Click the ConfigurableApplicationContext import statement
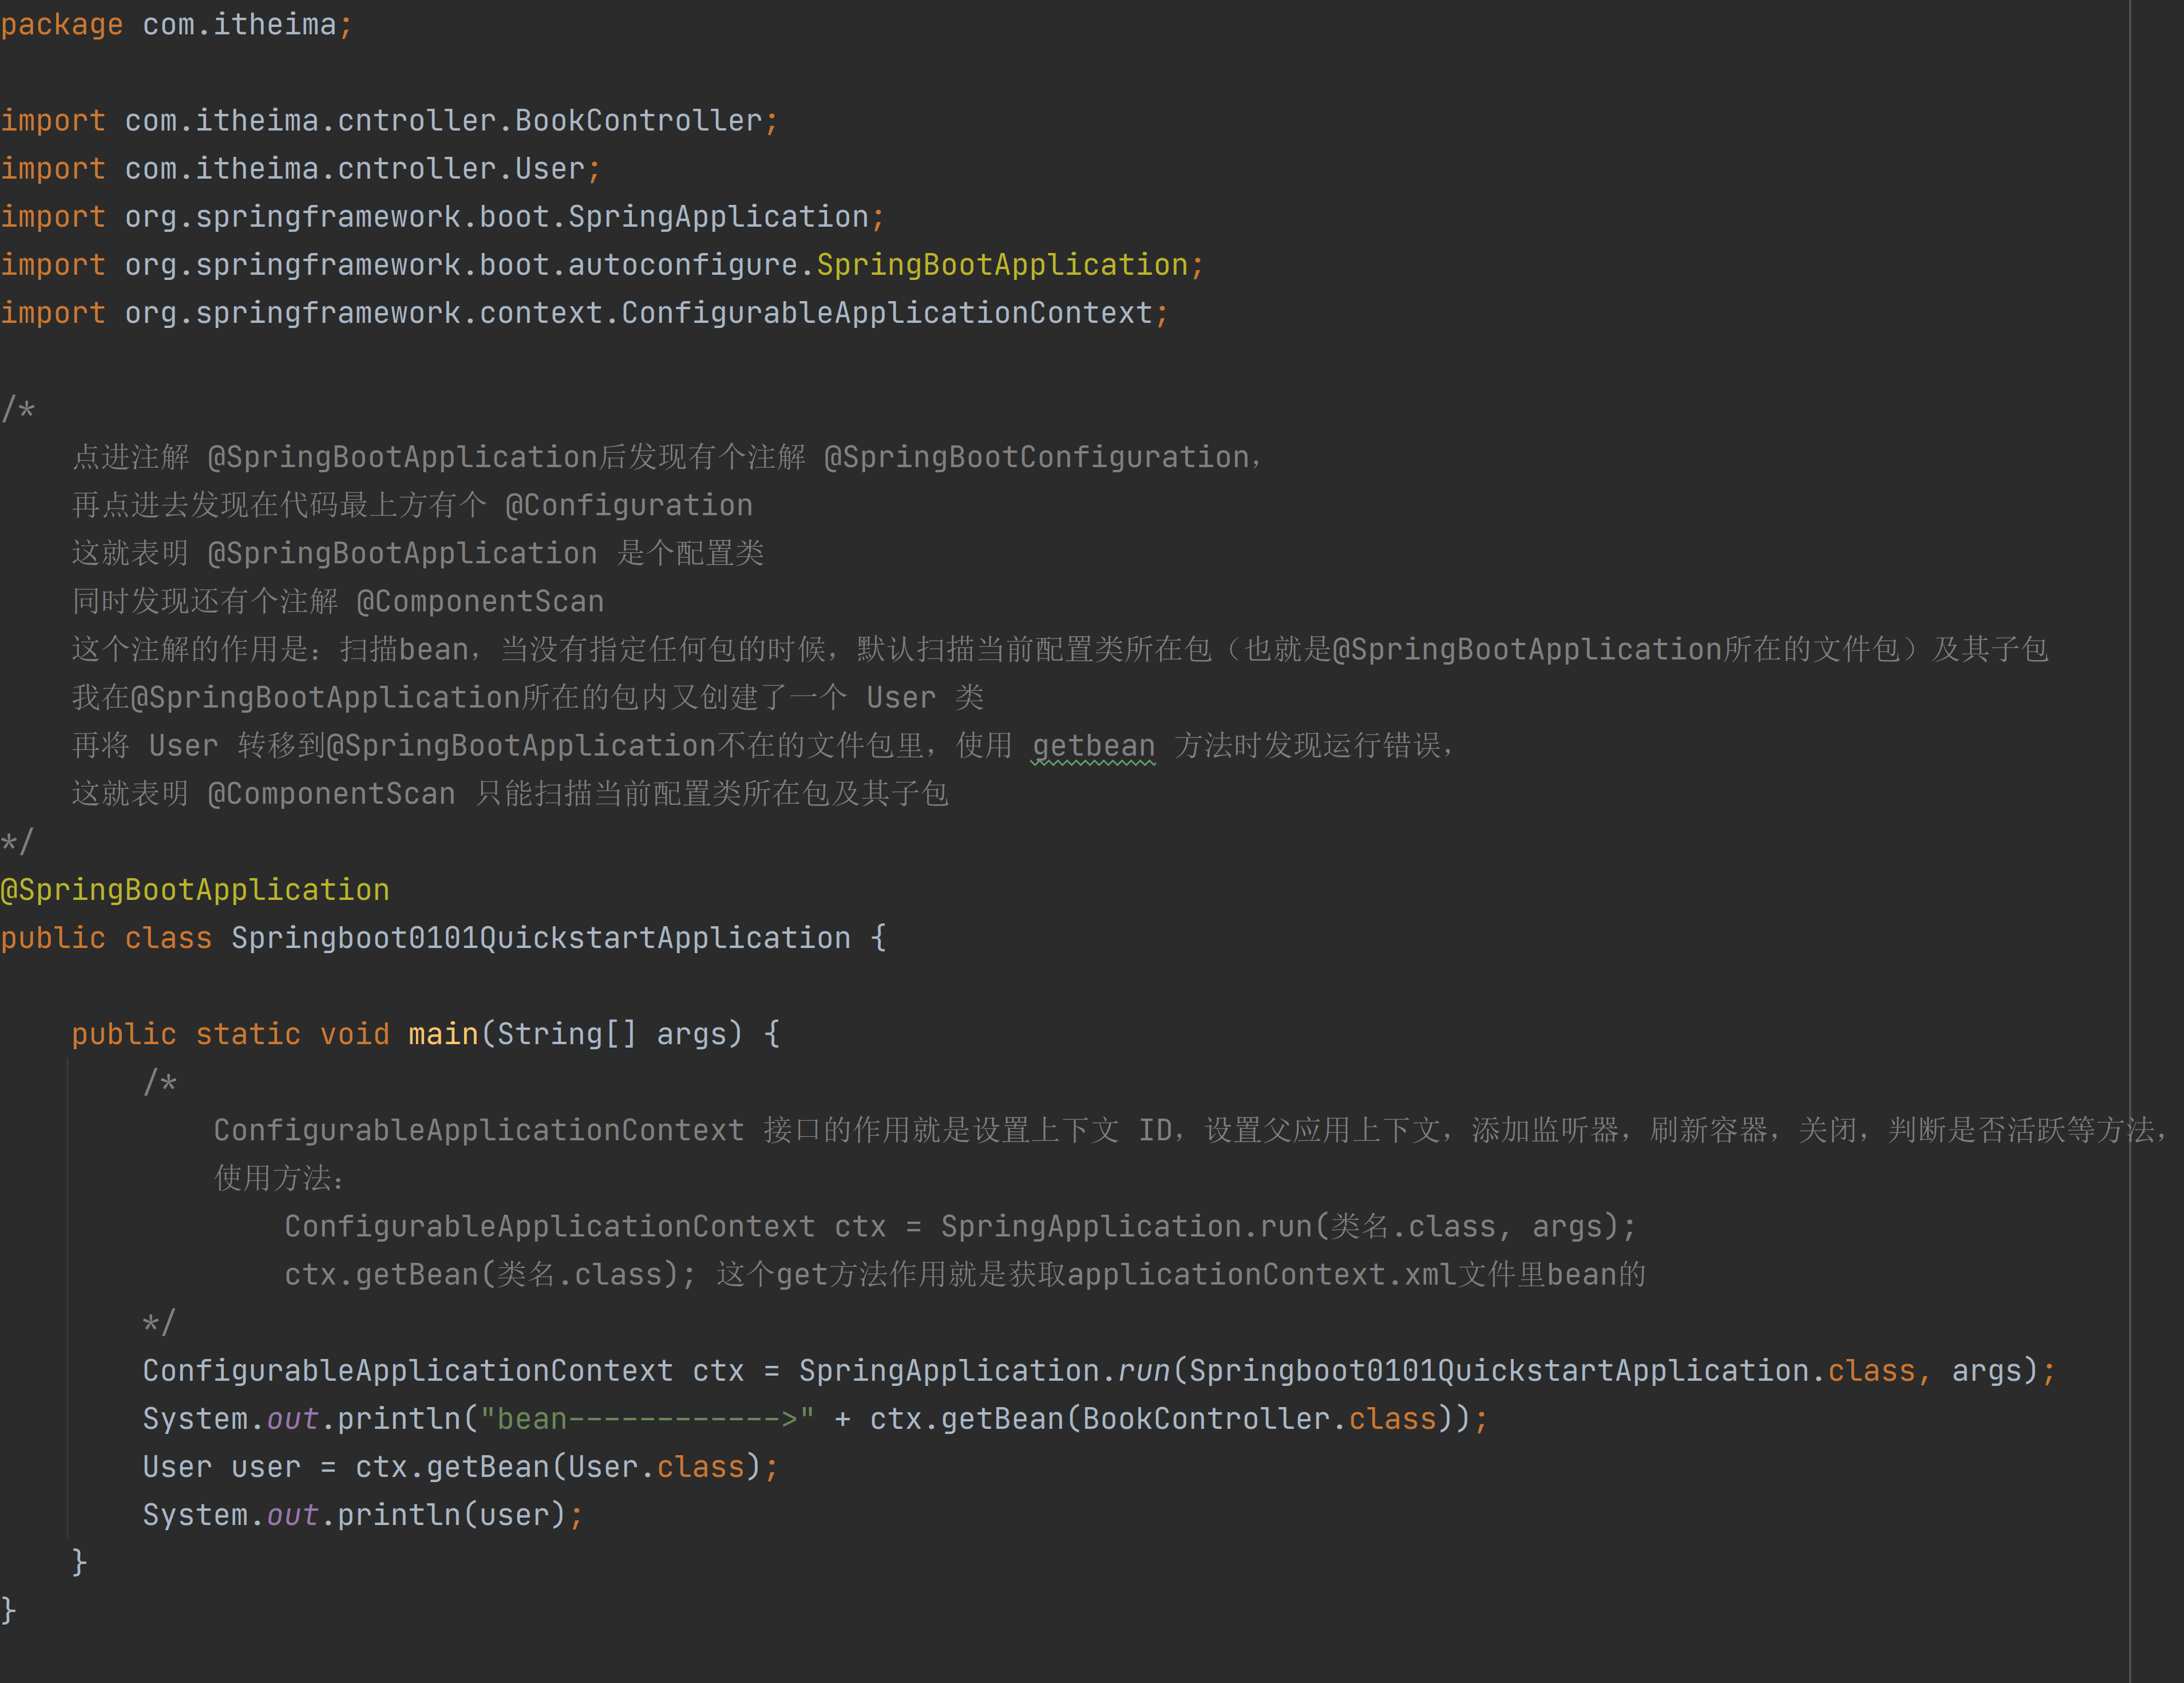The image size is (2184, 1683). tap(640, 312)
